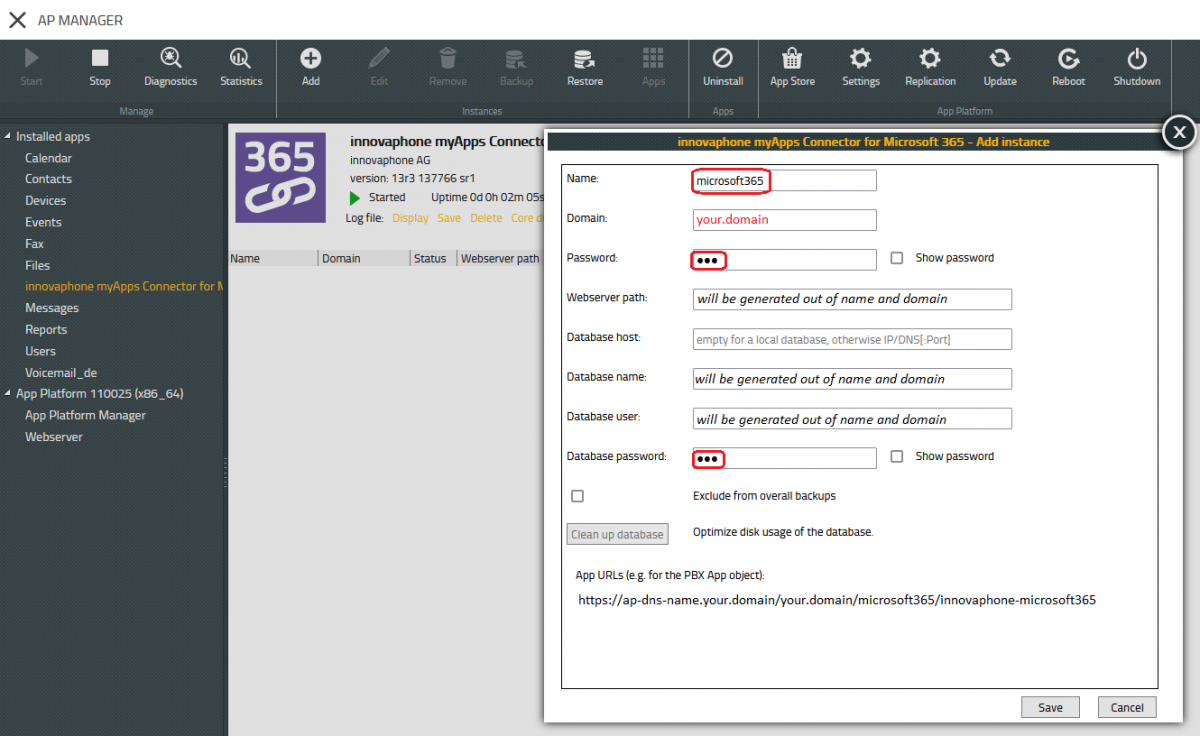Click the Stop instance toolbar icon

coord(100,59)
